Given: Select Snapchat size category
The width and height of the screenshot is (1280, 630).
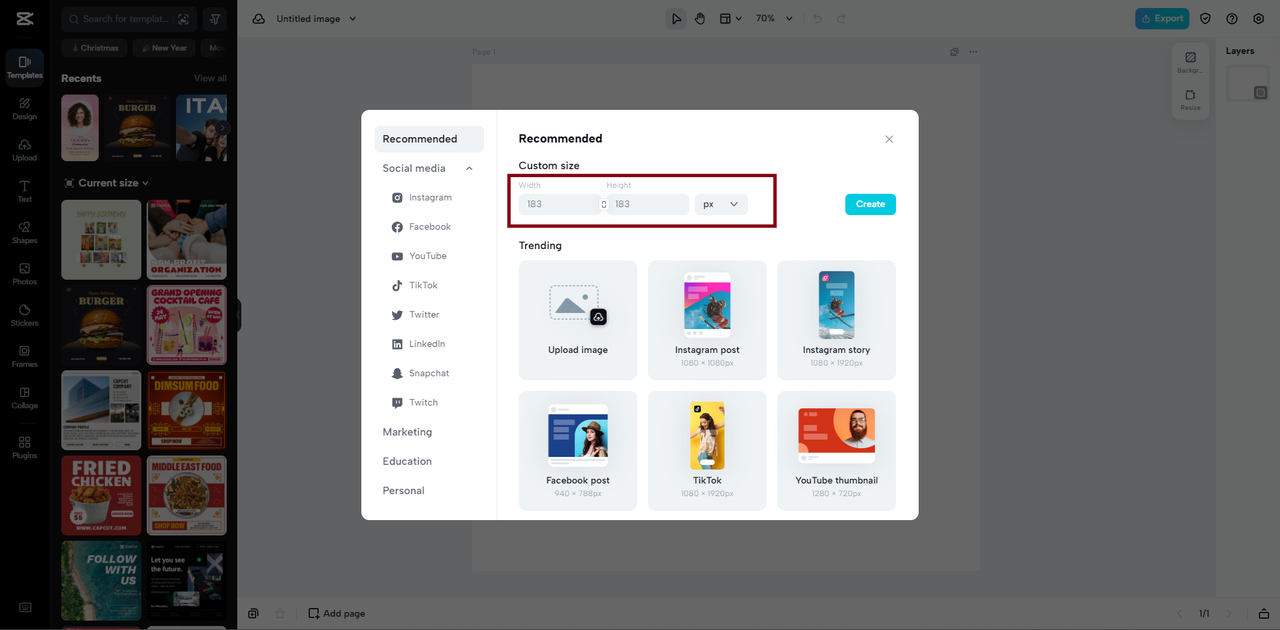Looking at the screenshot, I should coord(421,373).
